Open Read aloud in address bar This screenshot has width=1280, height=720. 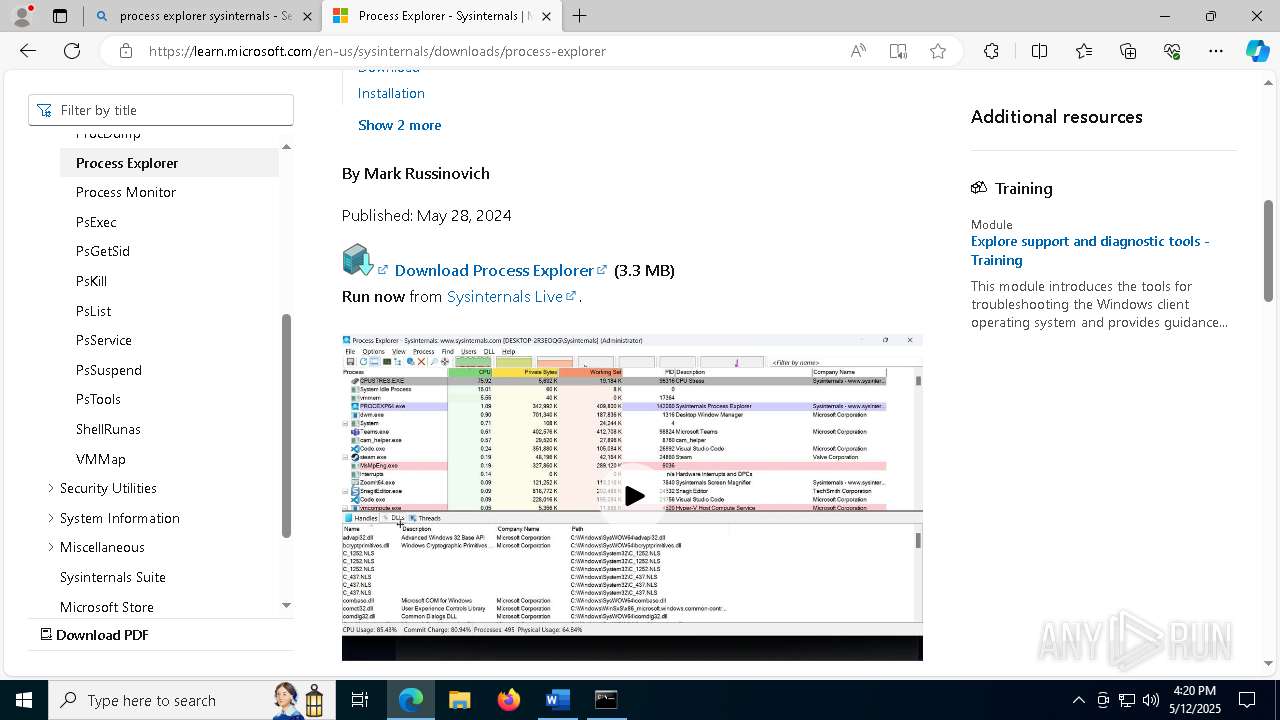(x=858, y=51)
